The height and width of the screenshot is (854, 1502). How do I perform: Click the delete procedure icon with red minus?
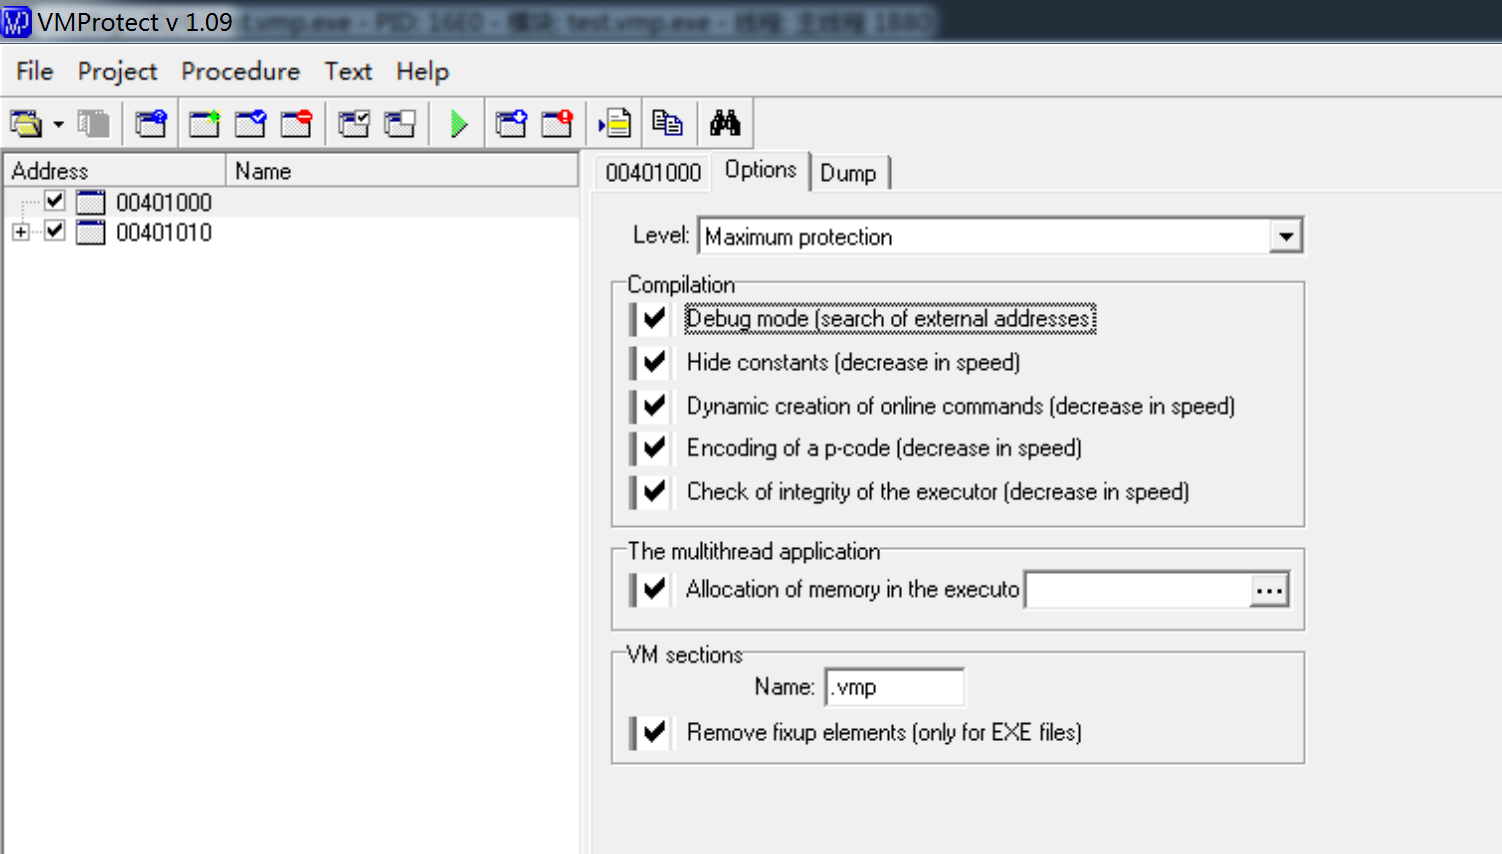[x=297, y=123]
